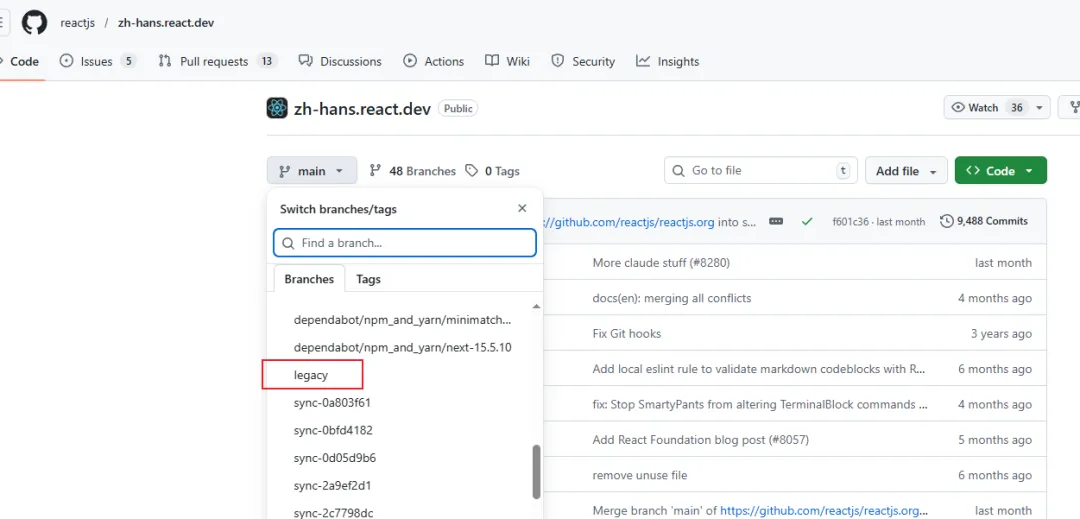The image size is (1080, 519).
Task: Click the Public visibility label
Action: click(x=458, y=108)
